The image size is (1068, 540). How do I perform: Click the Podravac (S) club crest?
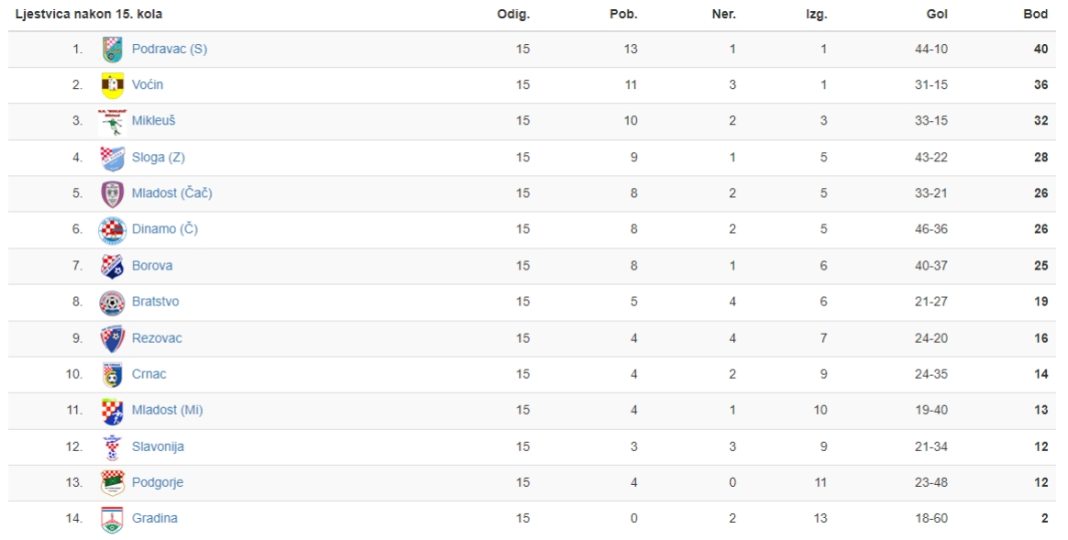pyautogui.click(x=112, y=49)
